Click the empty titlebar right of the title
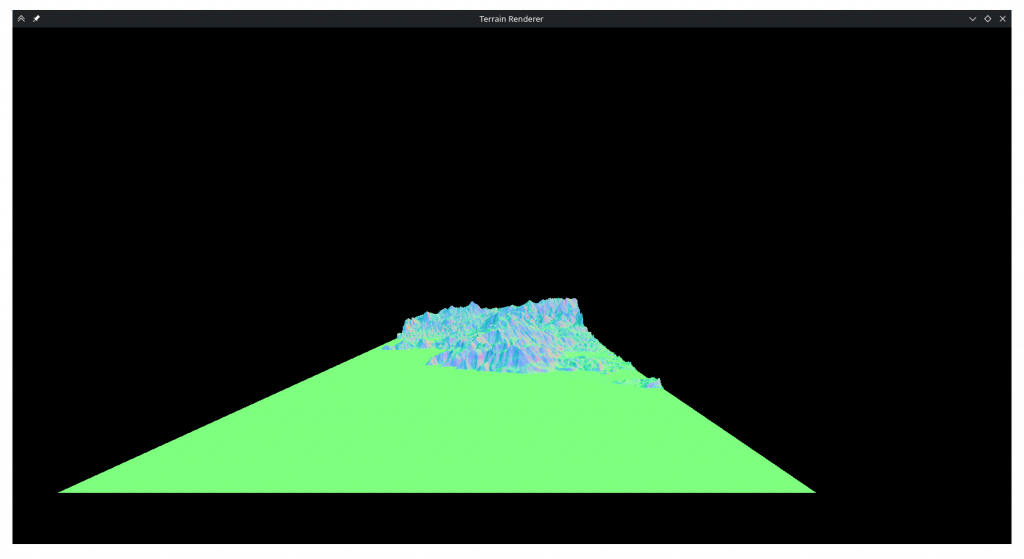Viewport: 1024px width, 559px height. pyautogui.click(x=750, y=19)
